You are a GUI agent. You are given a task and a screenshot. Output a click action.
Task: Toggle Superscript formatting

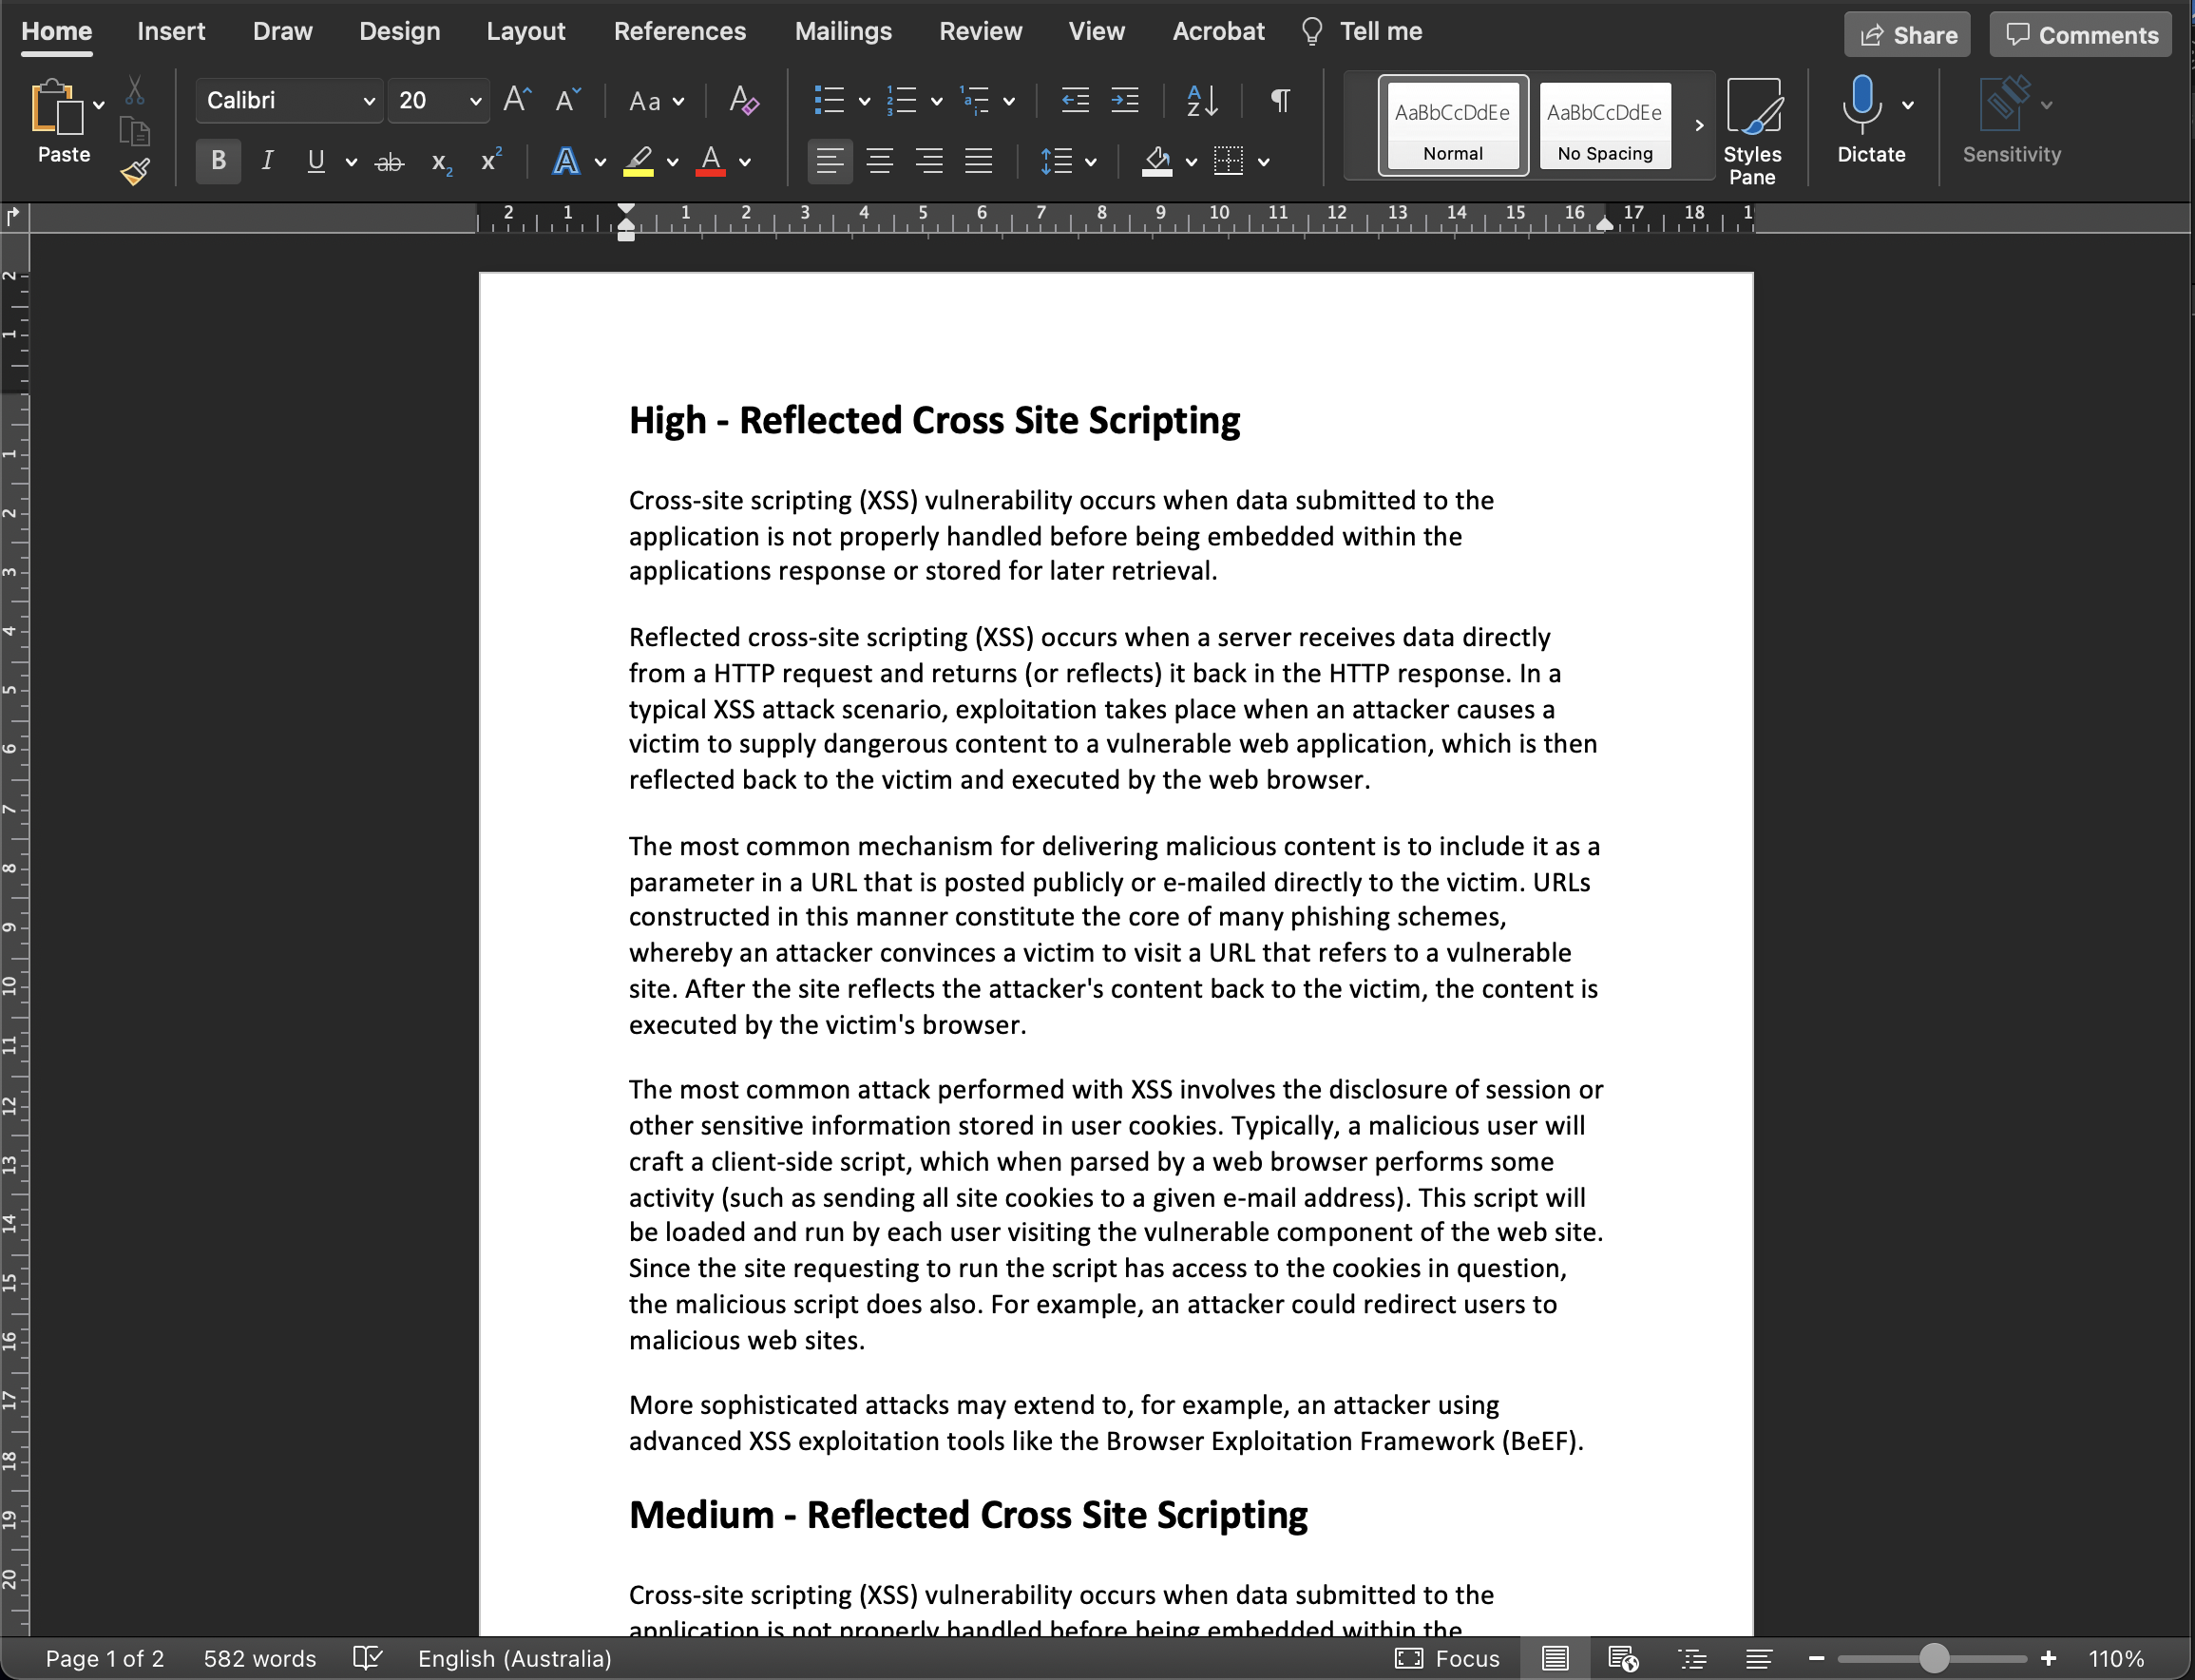click(x=491, y=159)
